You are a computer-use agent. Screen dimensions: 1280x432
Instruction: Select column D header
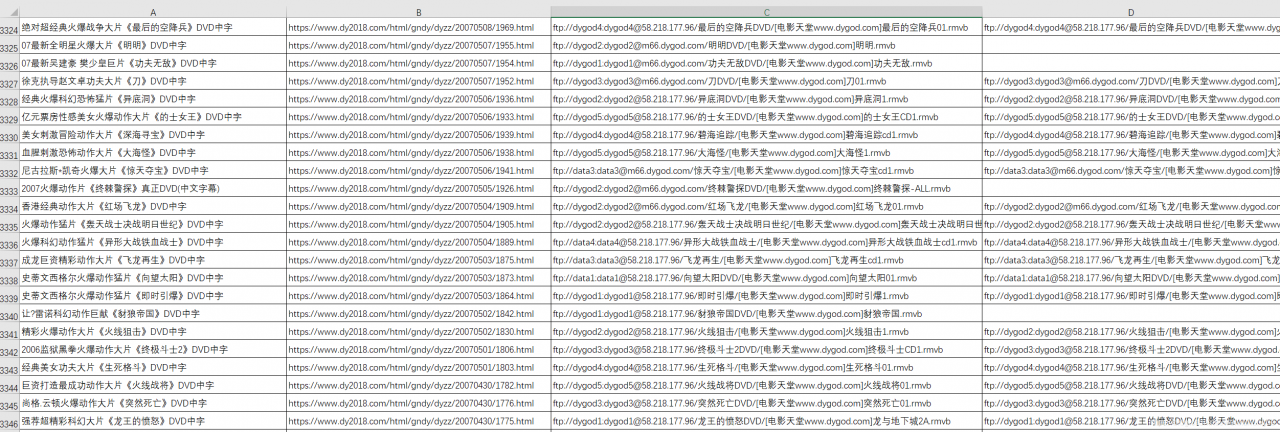coord(1131,11)
